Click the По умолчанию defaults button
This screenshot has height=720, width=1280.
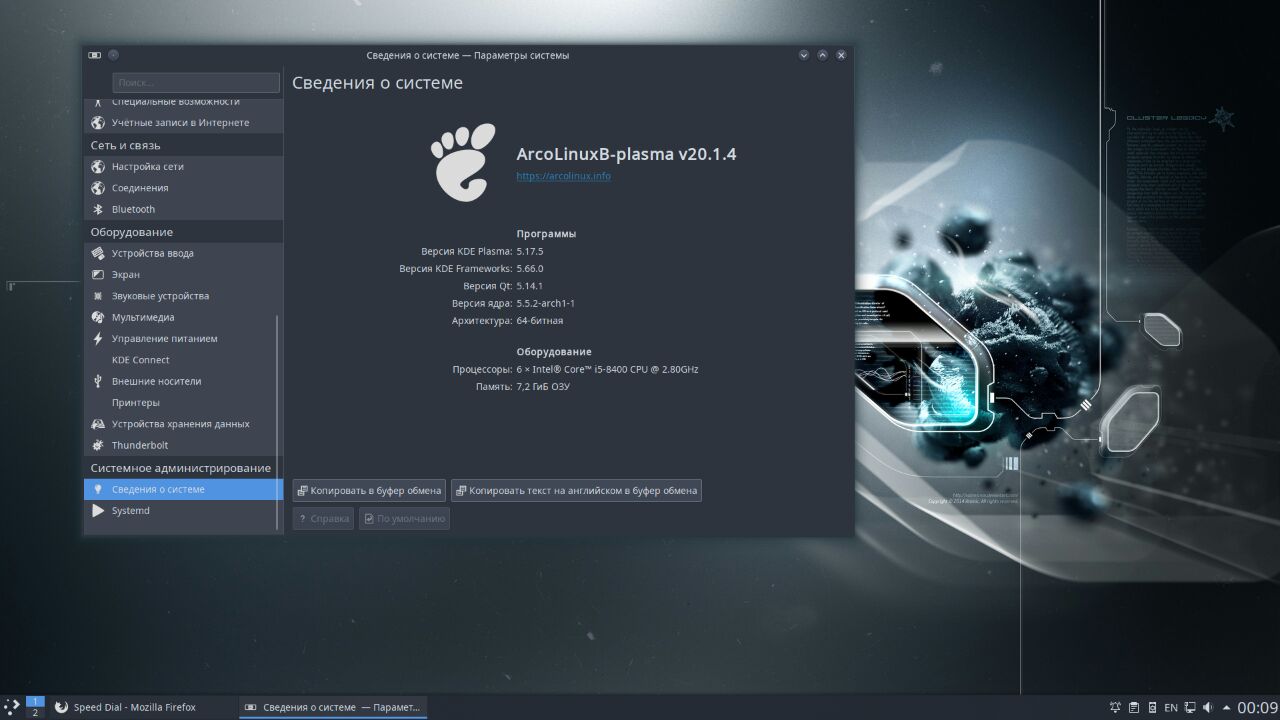(x=404, y=519)
